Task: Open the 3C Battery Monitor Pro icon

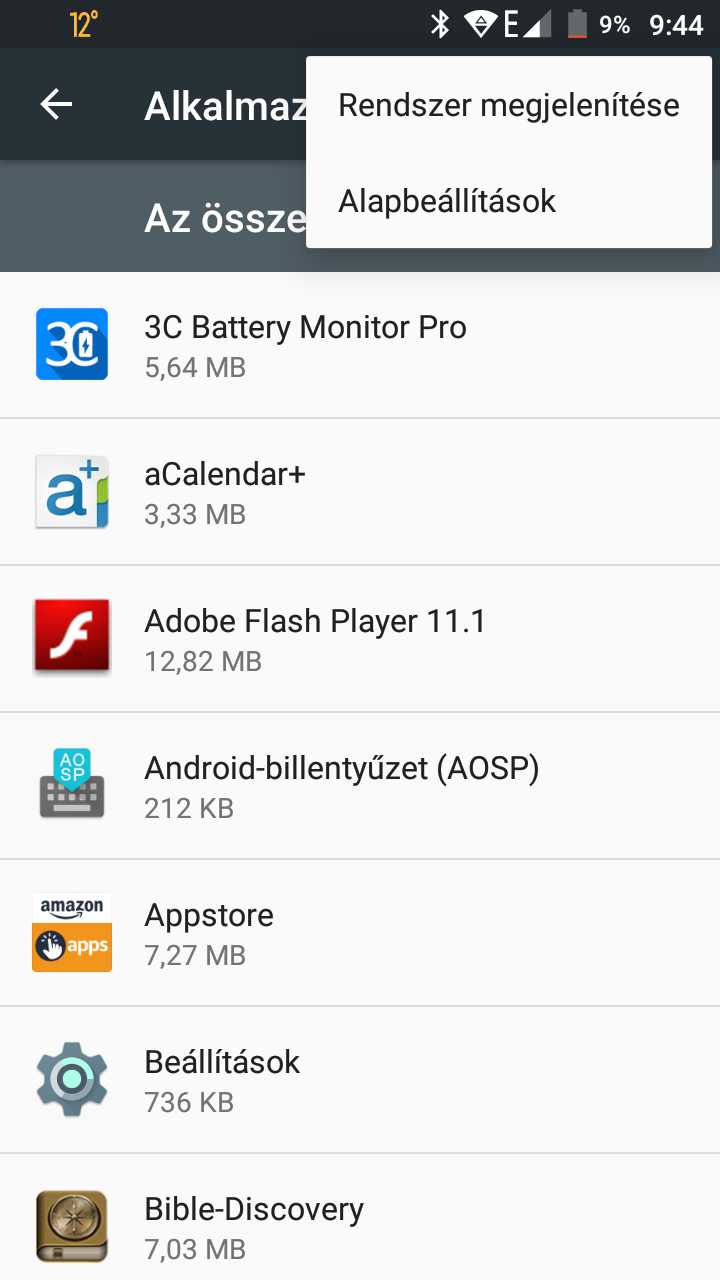Action: [x=72, y=344]
